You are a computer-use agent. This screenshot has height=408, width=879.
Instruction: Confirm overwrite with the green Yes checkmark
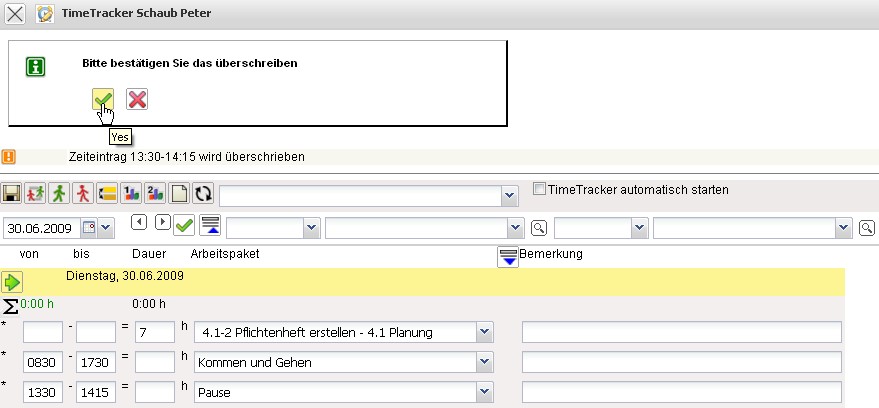click(x=102, y=99)
